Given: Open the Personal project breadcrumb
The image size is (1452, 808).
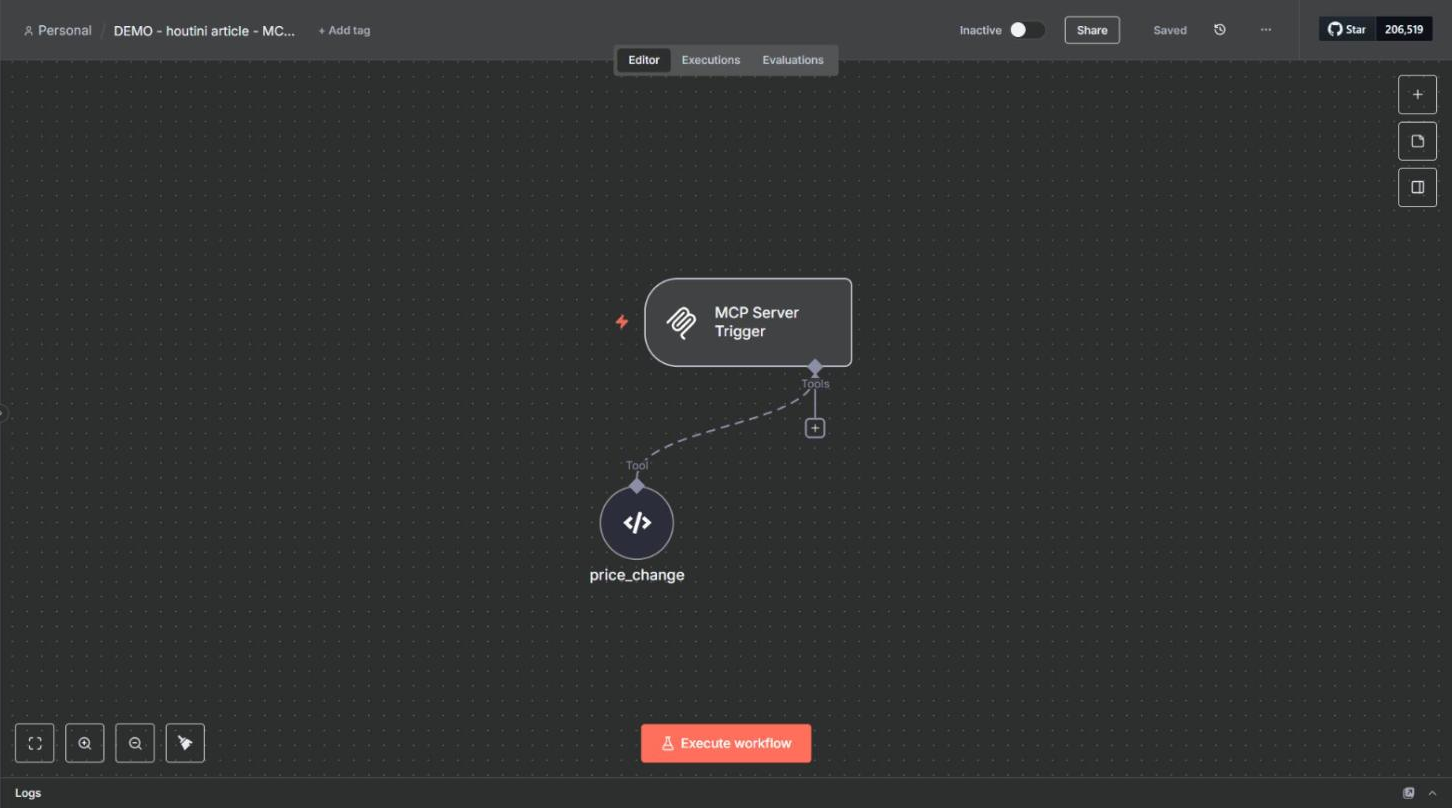Looking at the screenshot, I should click(x=58, y=30).
